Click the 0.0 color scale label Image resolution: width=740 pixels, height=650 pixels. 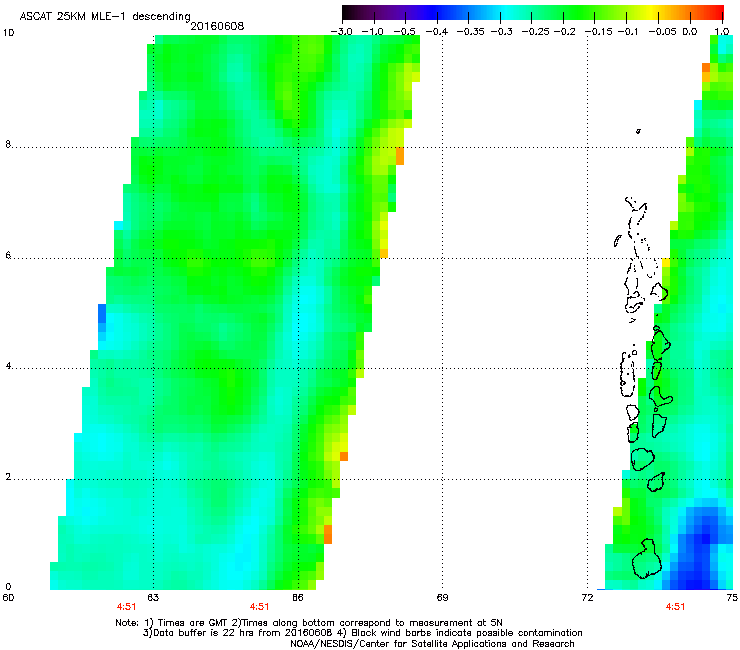(x=690, y=32)
